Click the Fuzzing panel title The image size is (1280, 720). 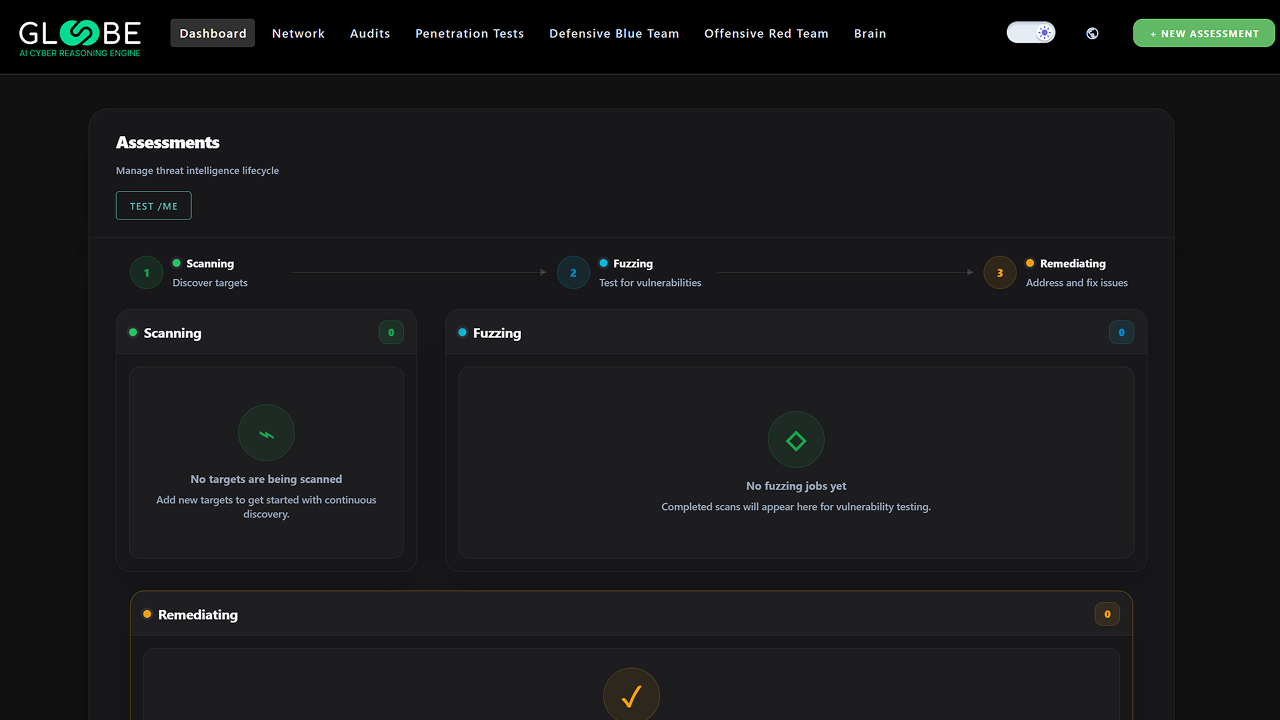[x=497, y=333]
